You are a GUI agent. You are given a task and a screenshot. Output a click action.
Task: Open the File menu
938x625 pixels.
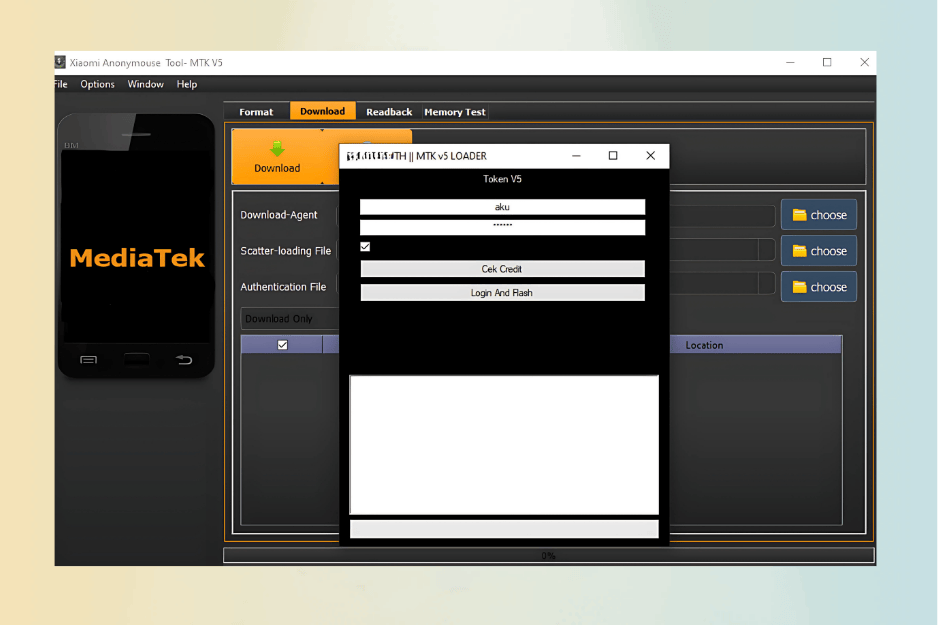(61, 84)
